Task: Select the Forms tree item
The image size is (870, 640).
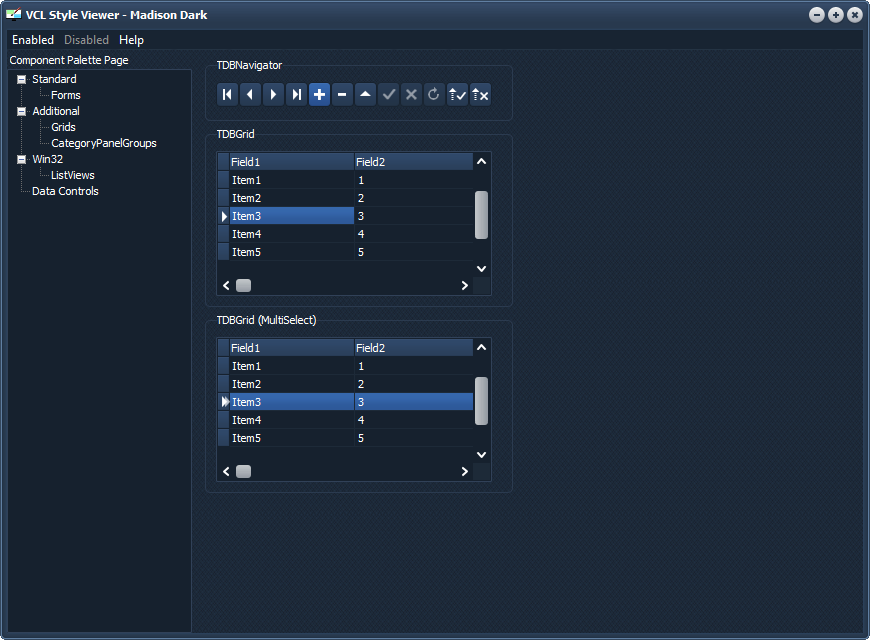Action: click(65, 95)
